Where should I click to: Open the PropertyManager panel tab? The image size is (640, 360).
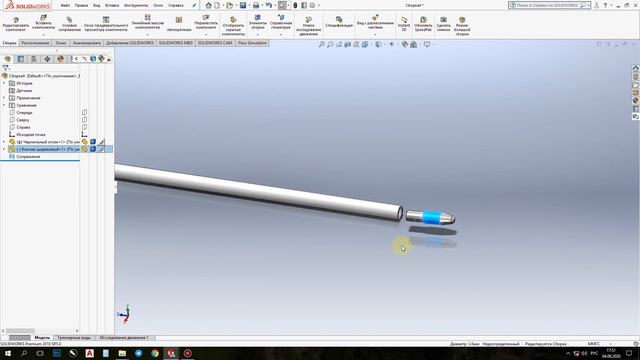click(20, 59)
